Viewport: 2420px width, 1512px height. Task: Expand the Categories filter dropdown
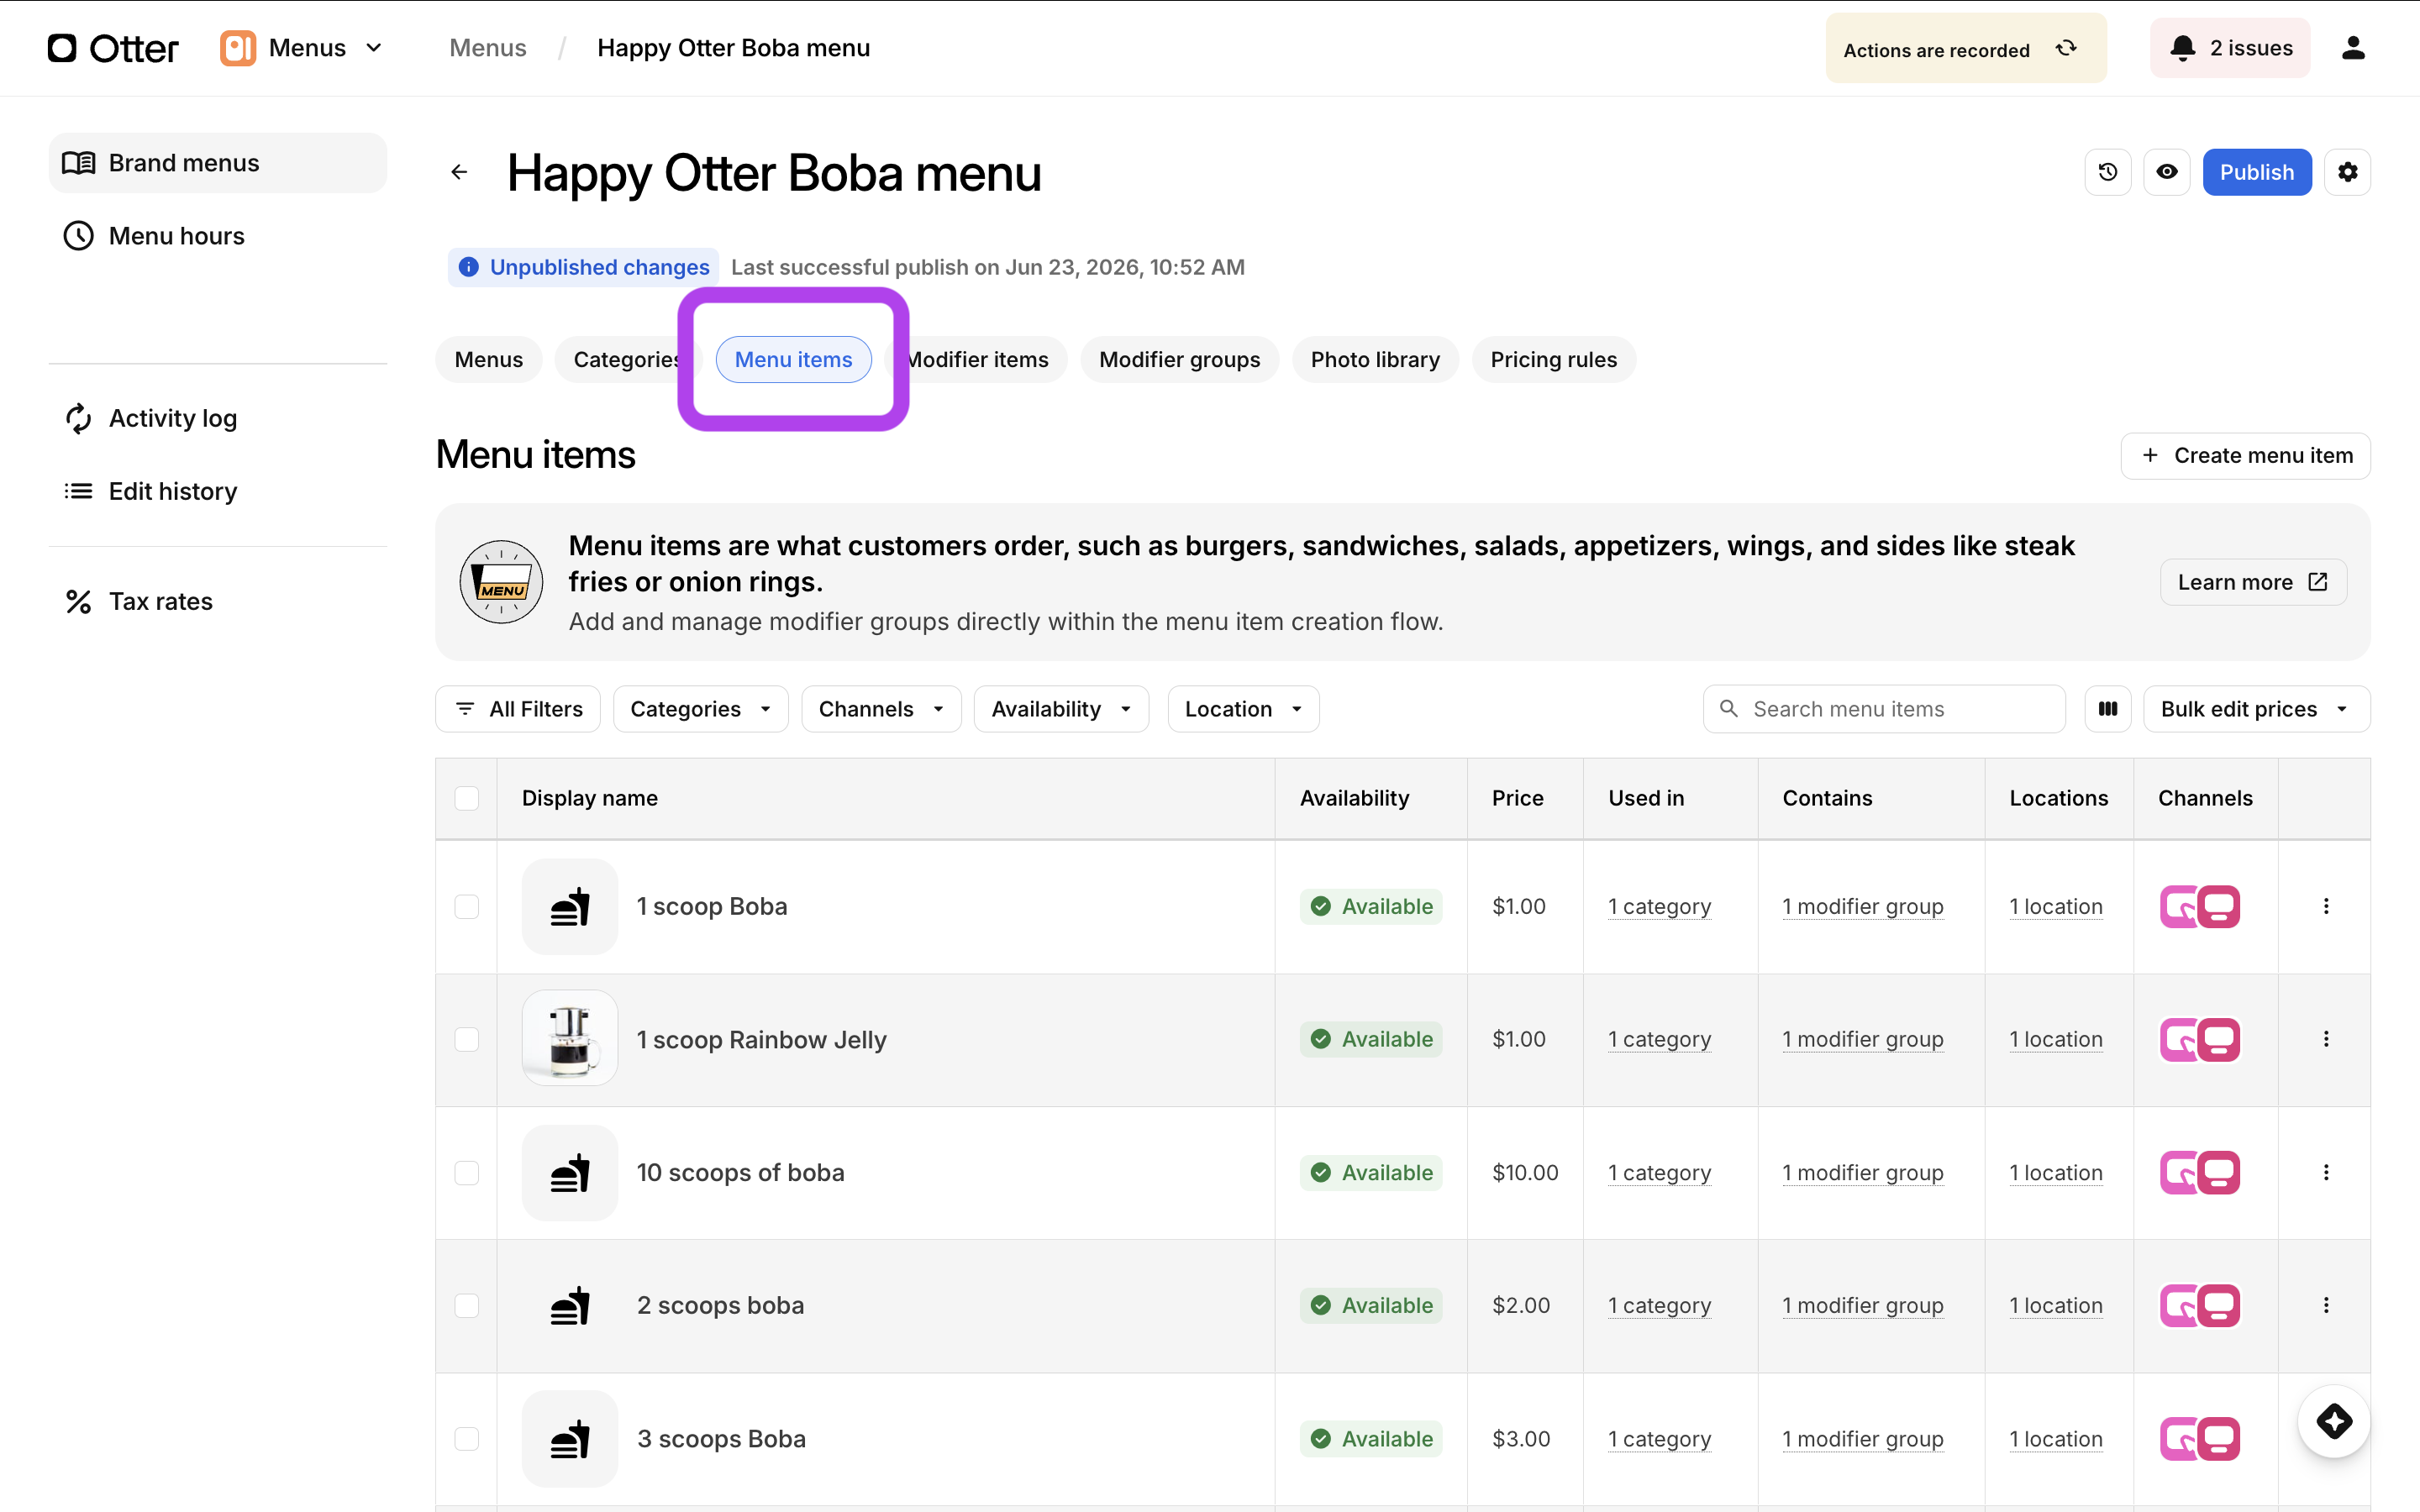click(700, 709)
